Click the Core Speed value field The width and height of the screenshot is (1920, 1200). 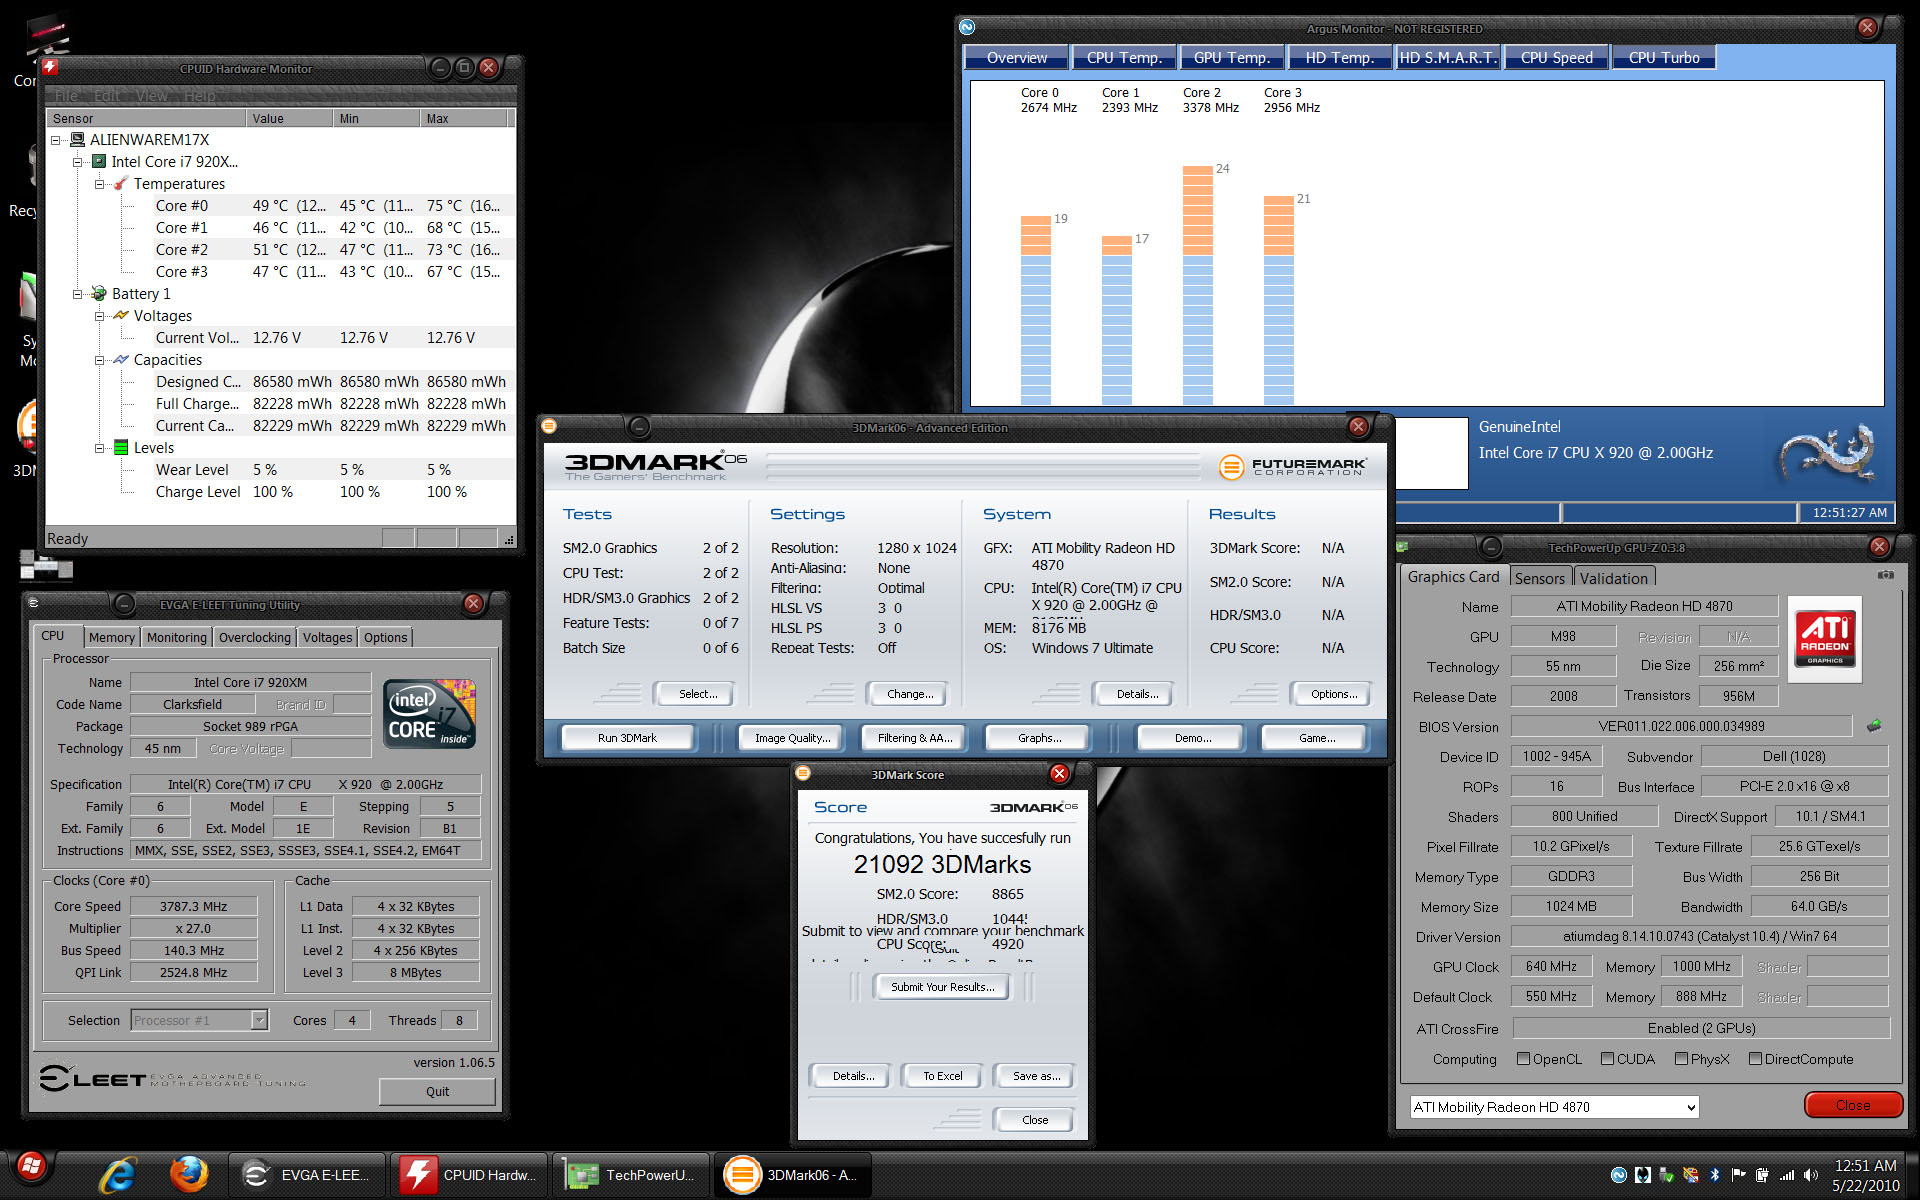194,906
